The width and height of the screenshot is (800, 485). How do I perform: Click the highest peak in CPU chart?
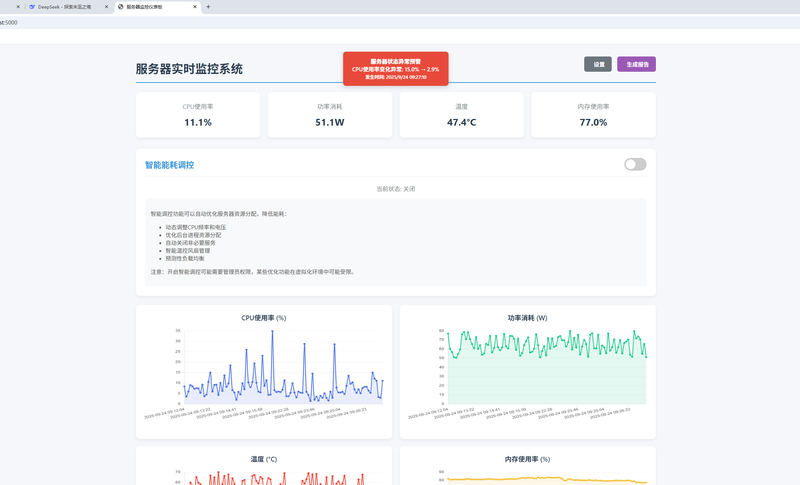[x=272, y=331]
